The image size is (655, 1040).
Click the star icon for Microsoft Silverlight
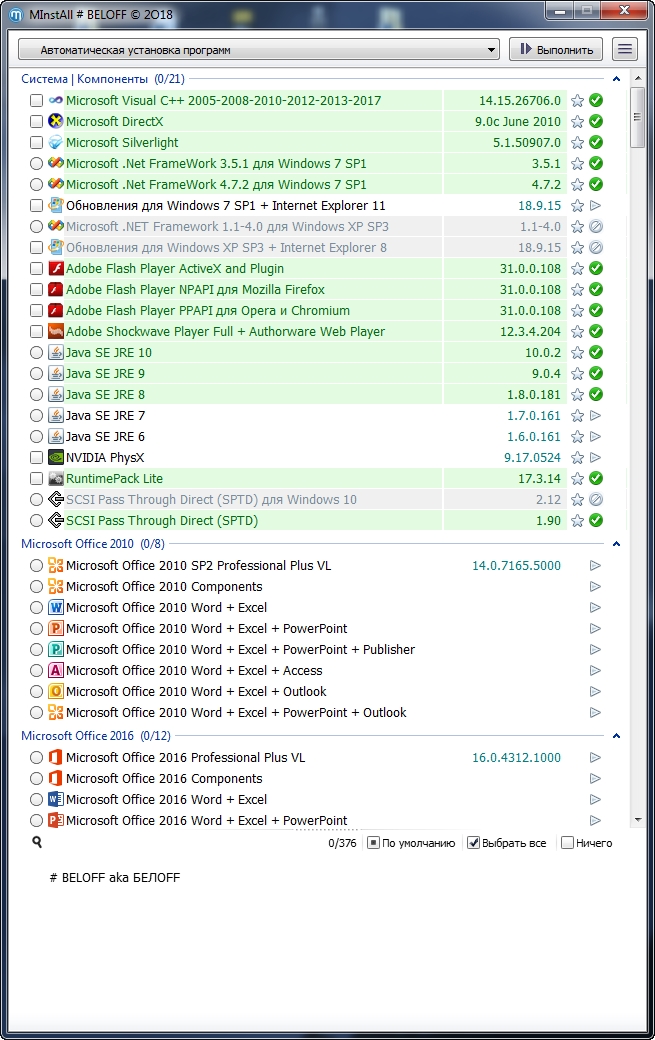tap(577, 143)
